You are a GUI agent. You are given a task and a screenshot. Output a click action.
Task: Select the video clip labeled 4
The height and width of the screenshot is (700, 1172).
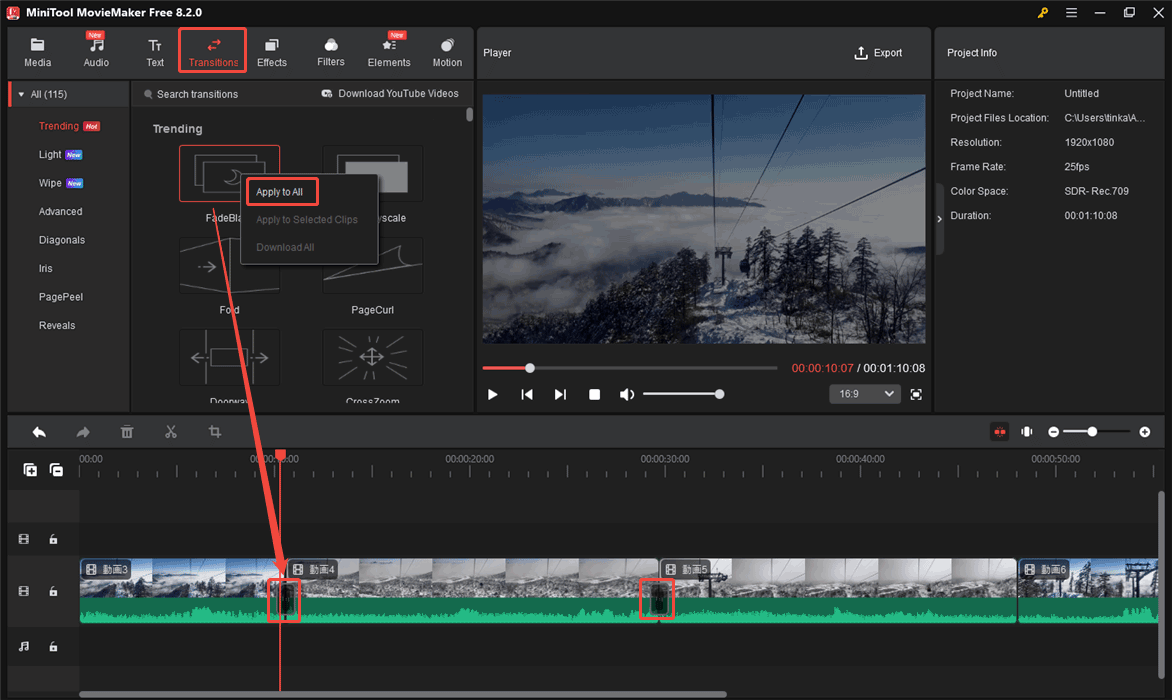pos(471,590)
